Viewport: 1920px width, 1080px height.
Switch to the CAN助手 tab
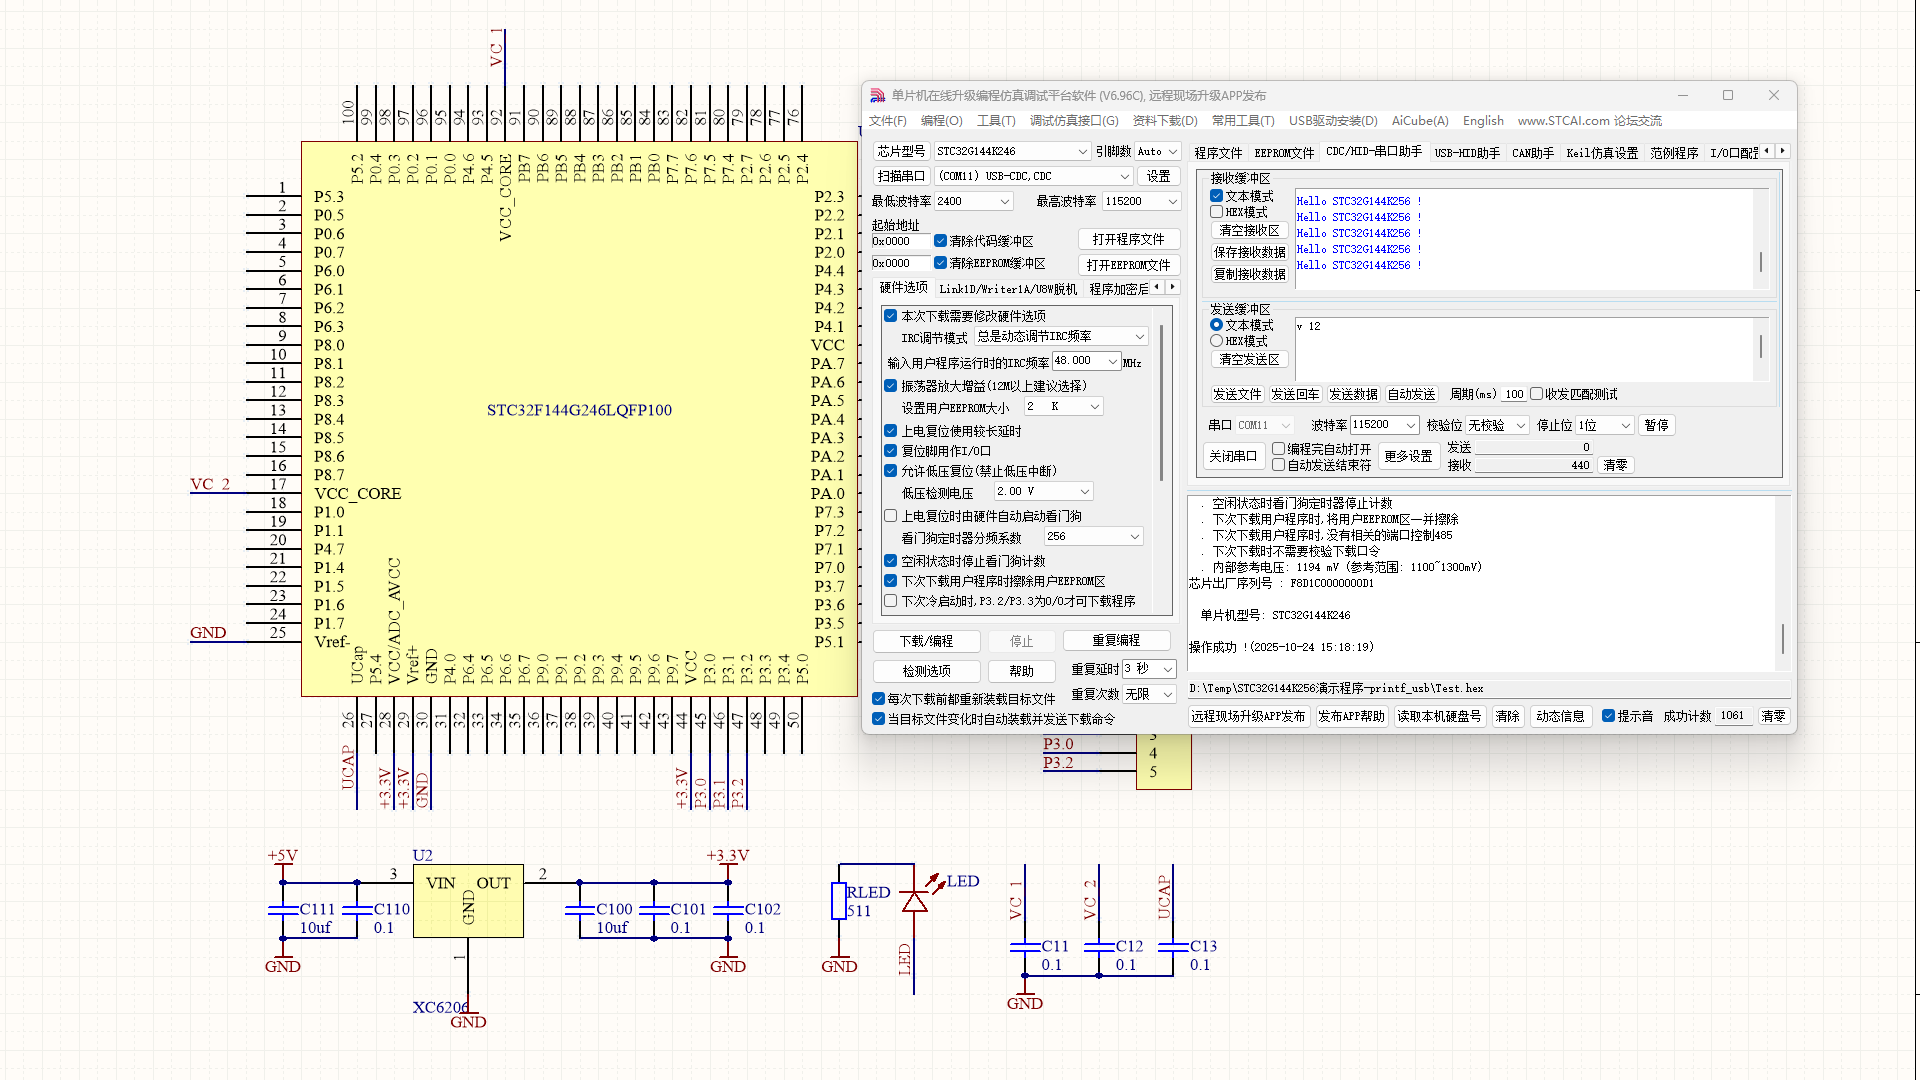(1532, 153)
